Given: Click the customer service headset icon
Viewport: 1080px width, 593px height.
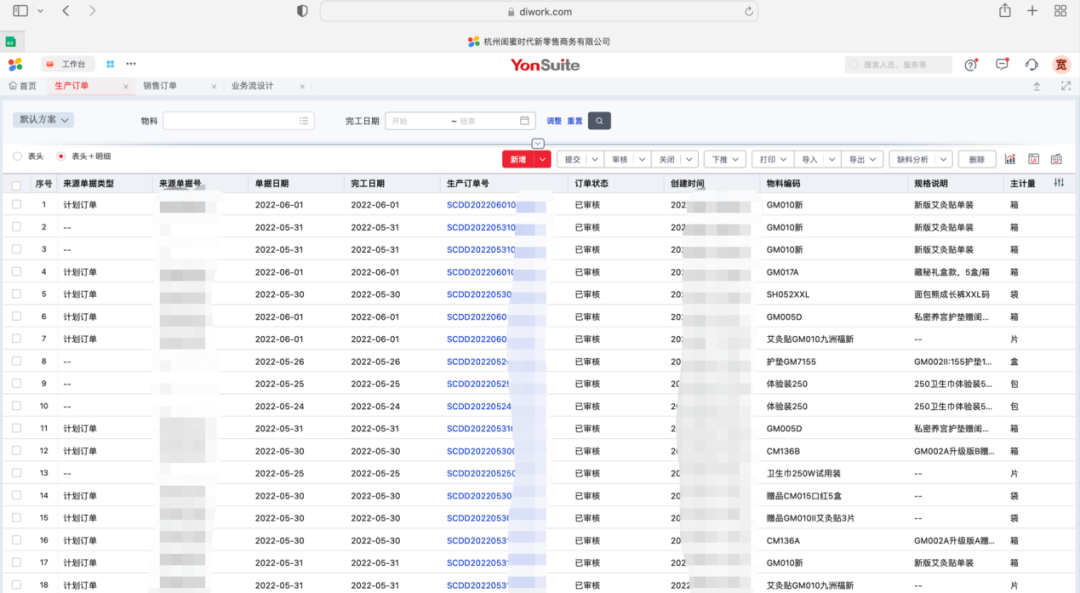Looking at the screenshot, I should click(x=1031, y=65).
